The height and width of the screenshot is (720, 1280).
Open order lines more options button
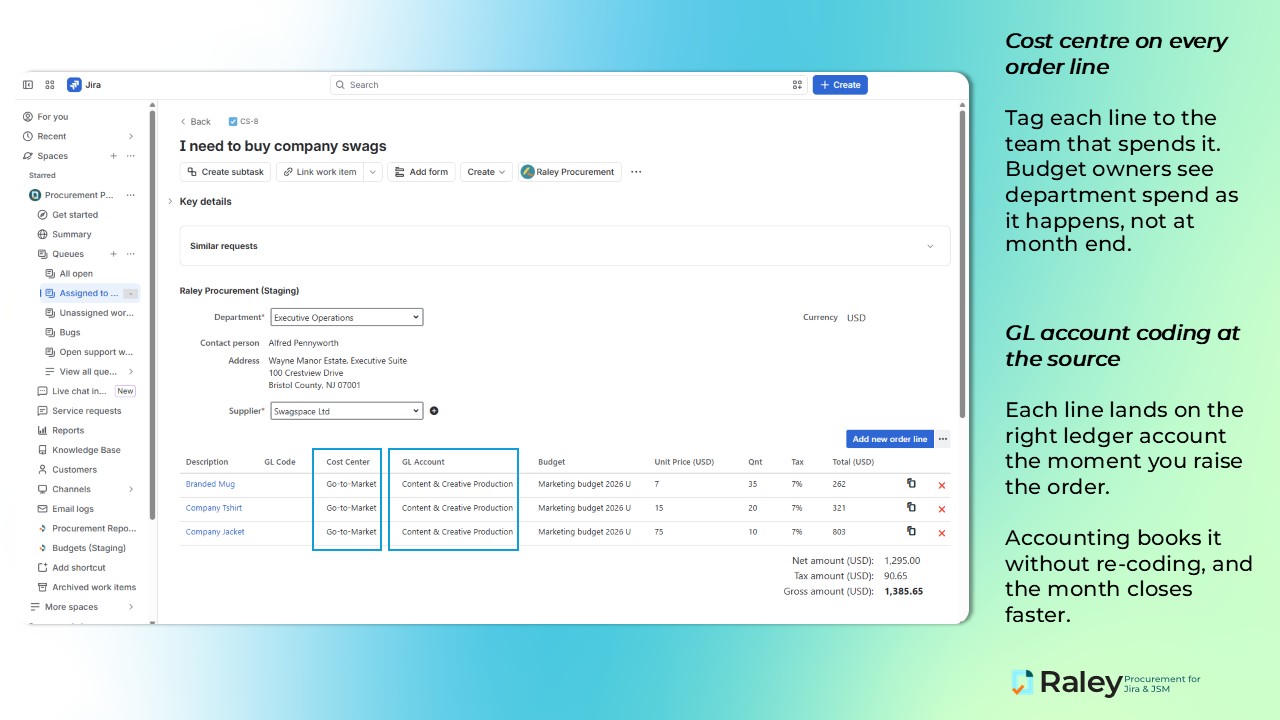[x=943, y=439]
